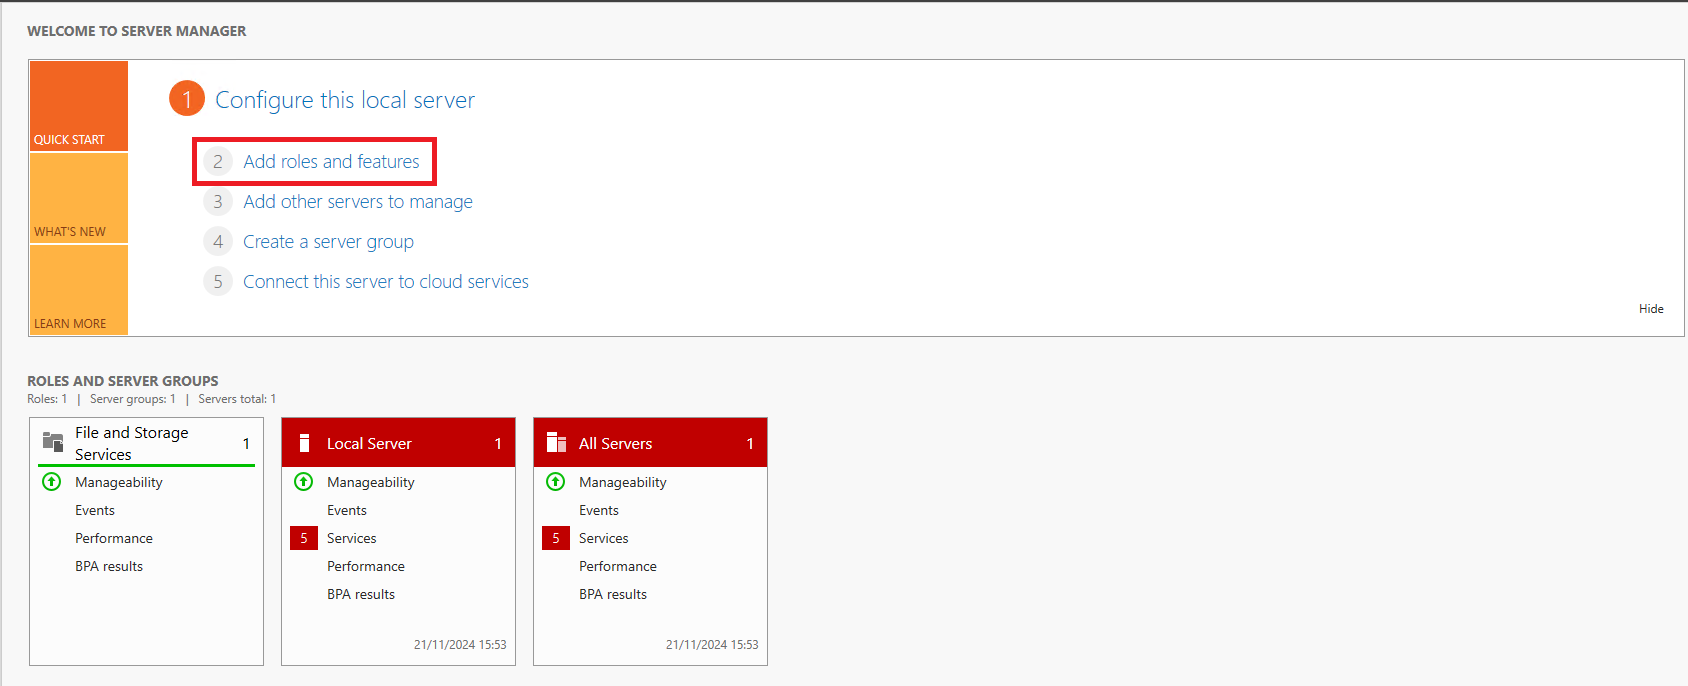Click the Local Server tile icon
Image resolution: width=1688 pixels, height=686 pixels.
pyautogui.click(x=304, y=443)
